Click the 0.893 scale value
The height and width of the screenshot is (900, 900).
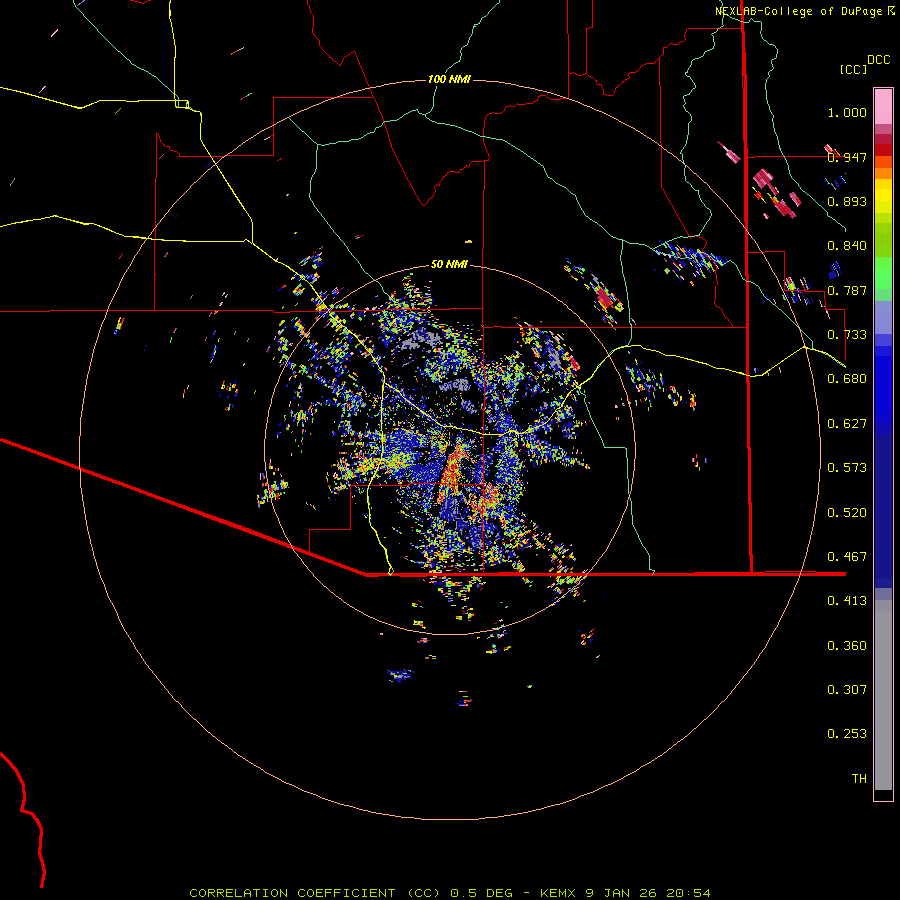pyautogui.click(x=847, y=201)
